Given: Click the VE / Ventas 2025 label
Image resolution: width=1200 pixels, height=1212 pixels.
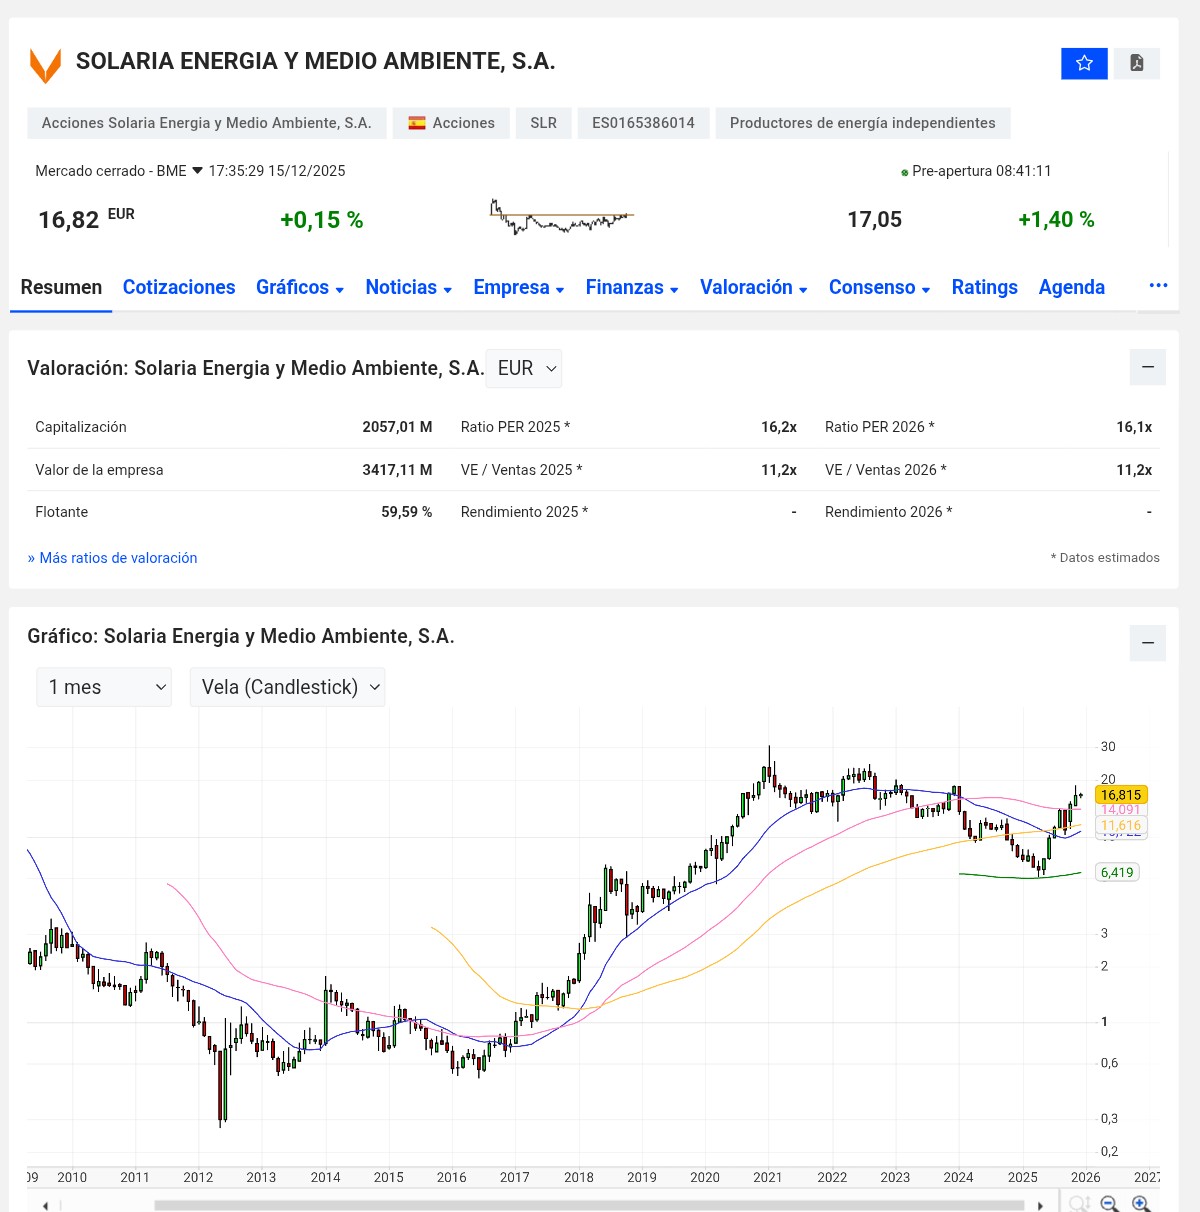Looking at the screenshot, I should click(521, 470).
